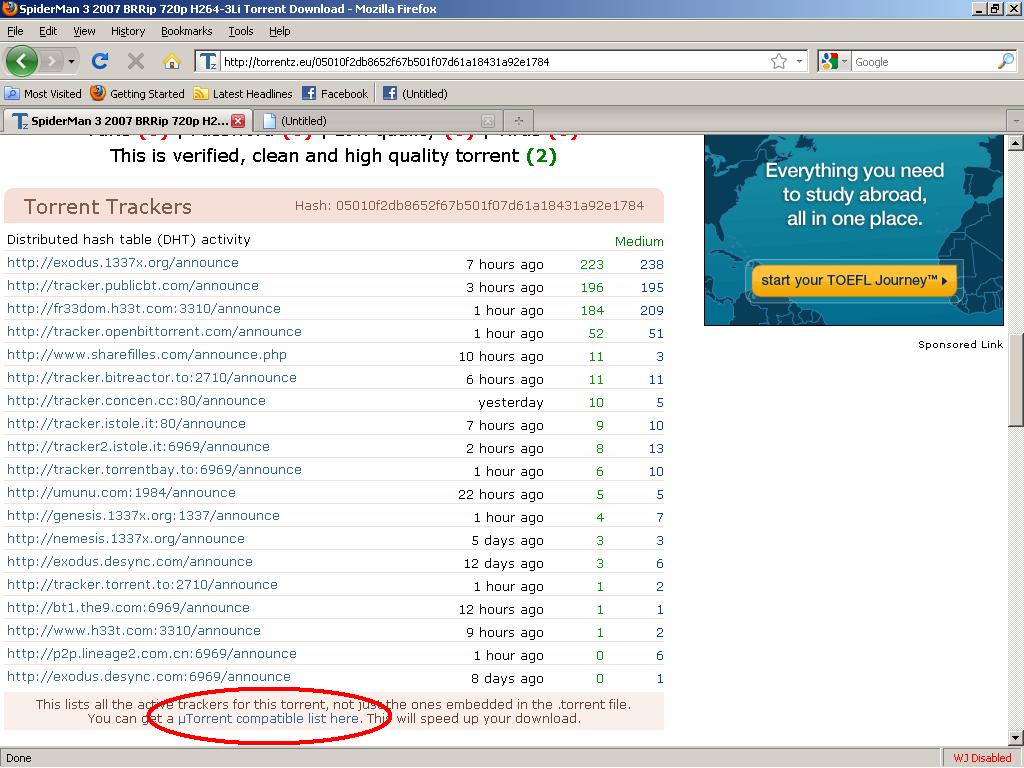Click umunu.com:1984/announce link
Image resolution: width=1024 pixels, height=768 pixels.
tap(121, 492)
